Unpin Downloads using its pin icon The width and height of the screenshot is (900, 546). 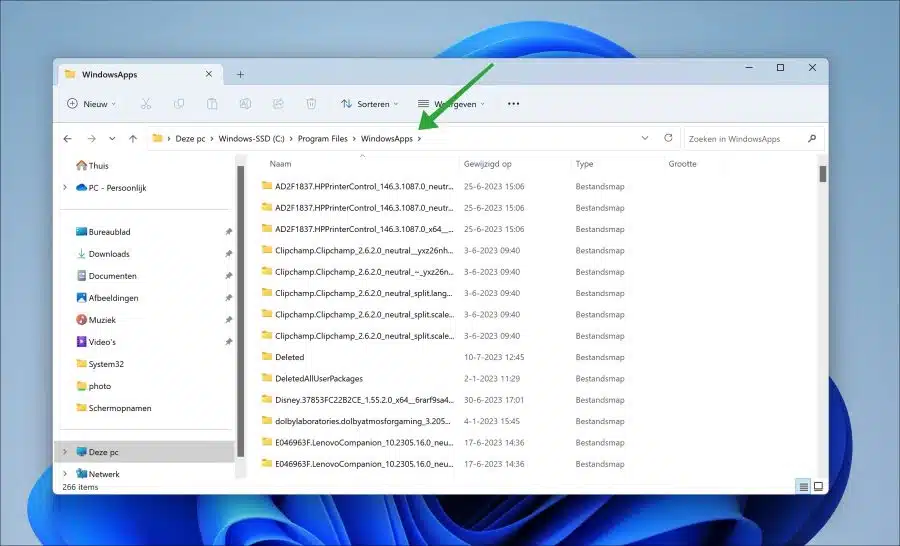tap(228, 254)
